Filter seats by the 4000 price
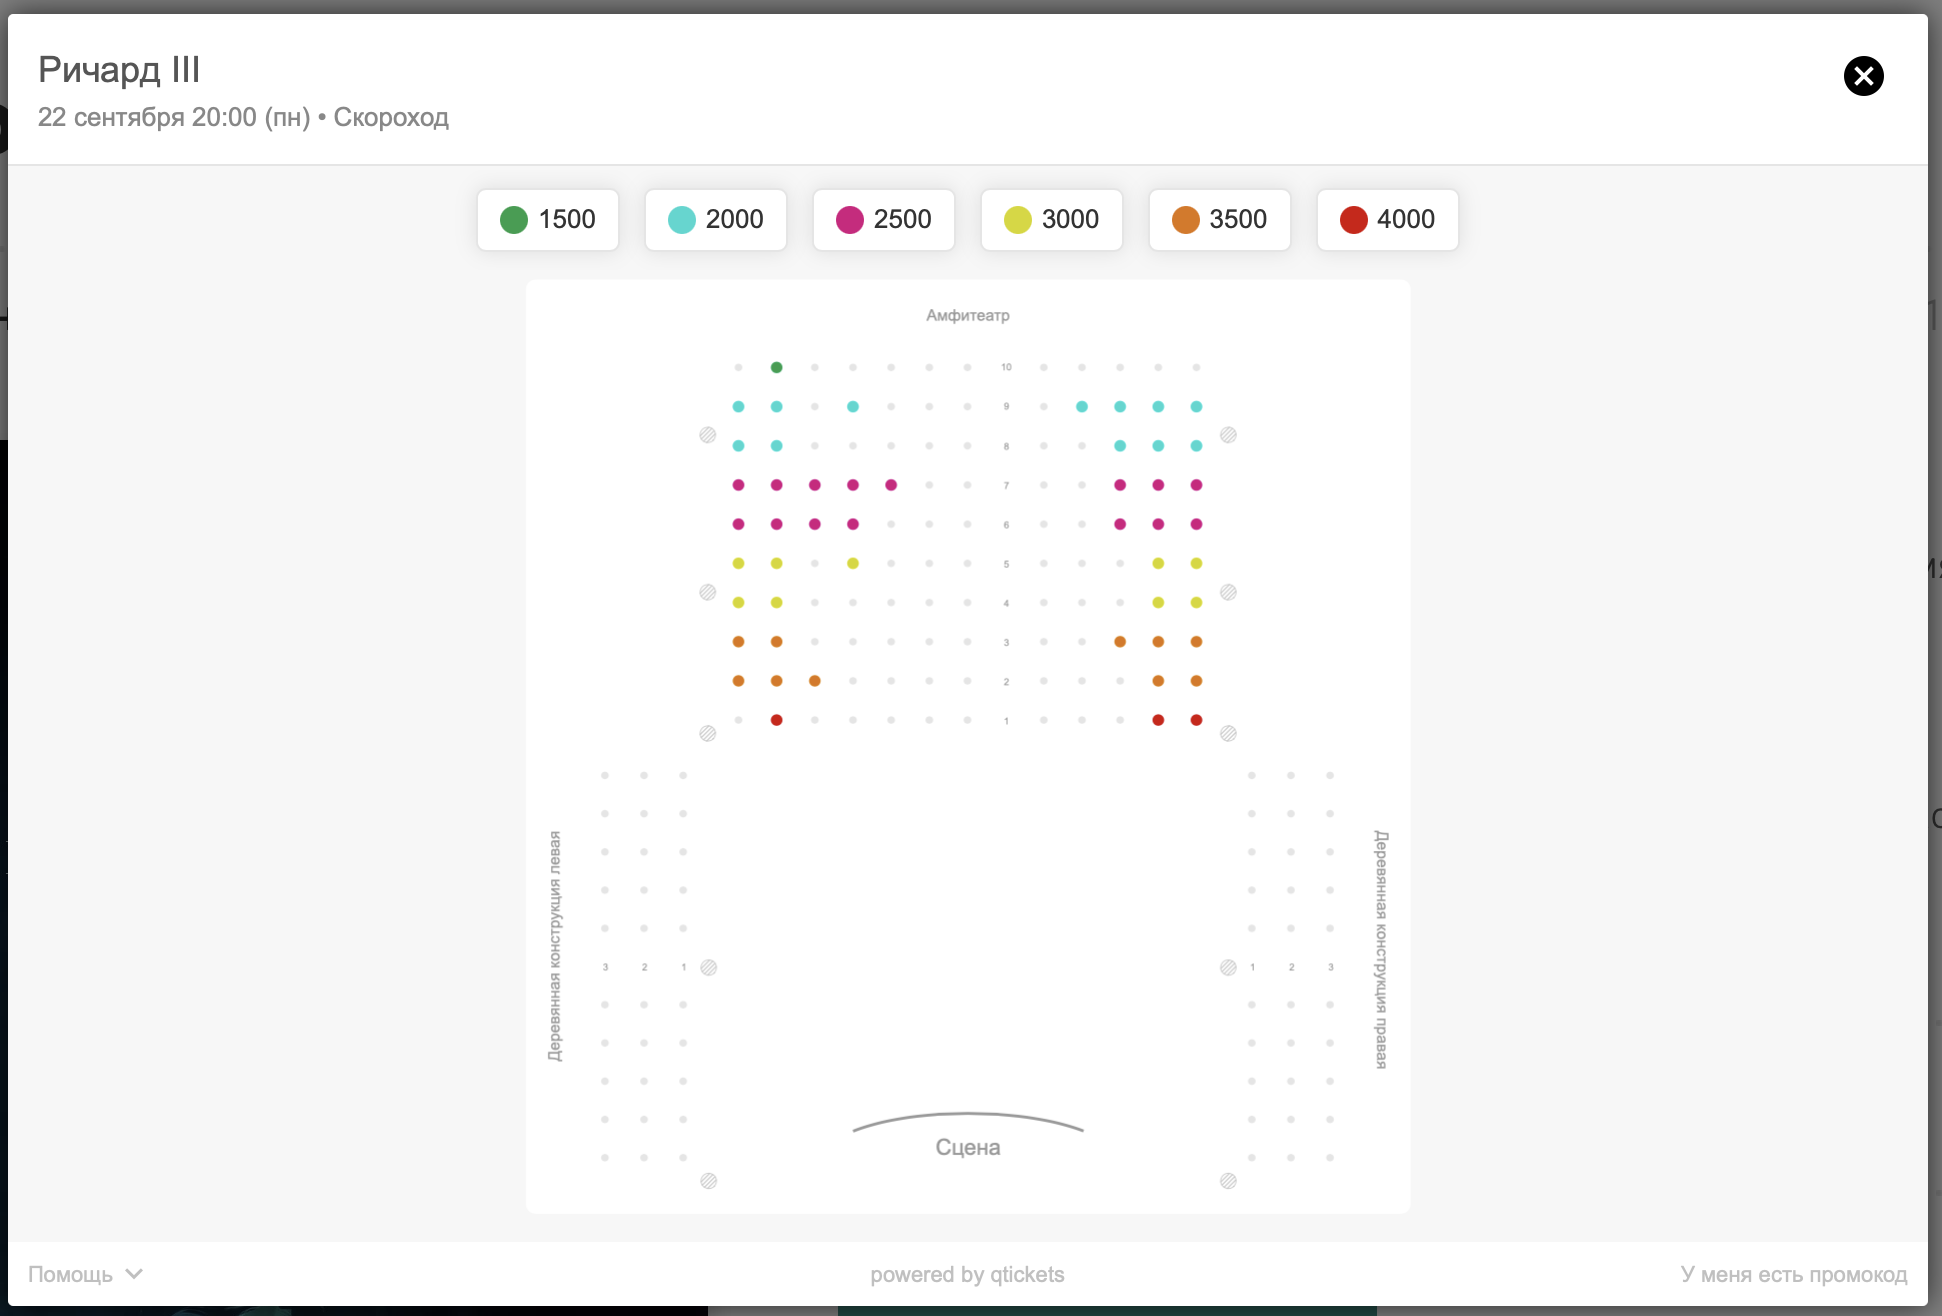 [1388, 220]
